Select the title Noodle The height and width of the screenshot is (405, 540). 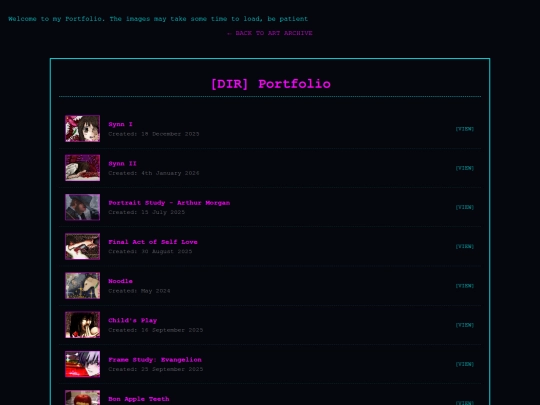121,281
